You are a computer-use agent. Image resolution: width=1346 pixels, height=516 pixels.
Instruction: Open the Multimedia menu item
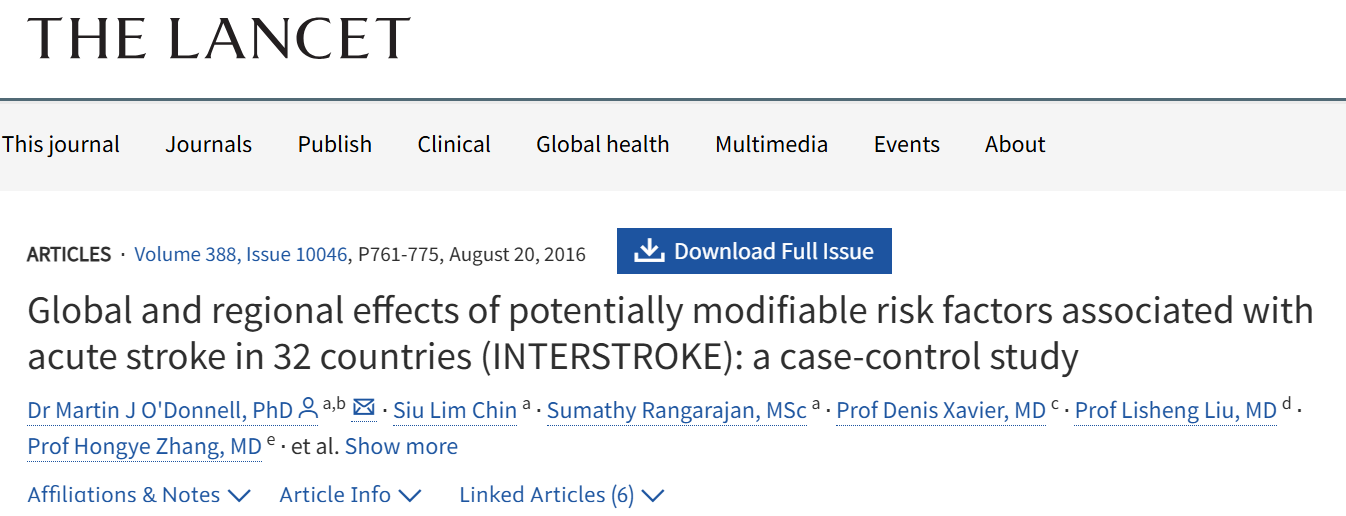tap(771, 144)
